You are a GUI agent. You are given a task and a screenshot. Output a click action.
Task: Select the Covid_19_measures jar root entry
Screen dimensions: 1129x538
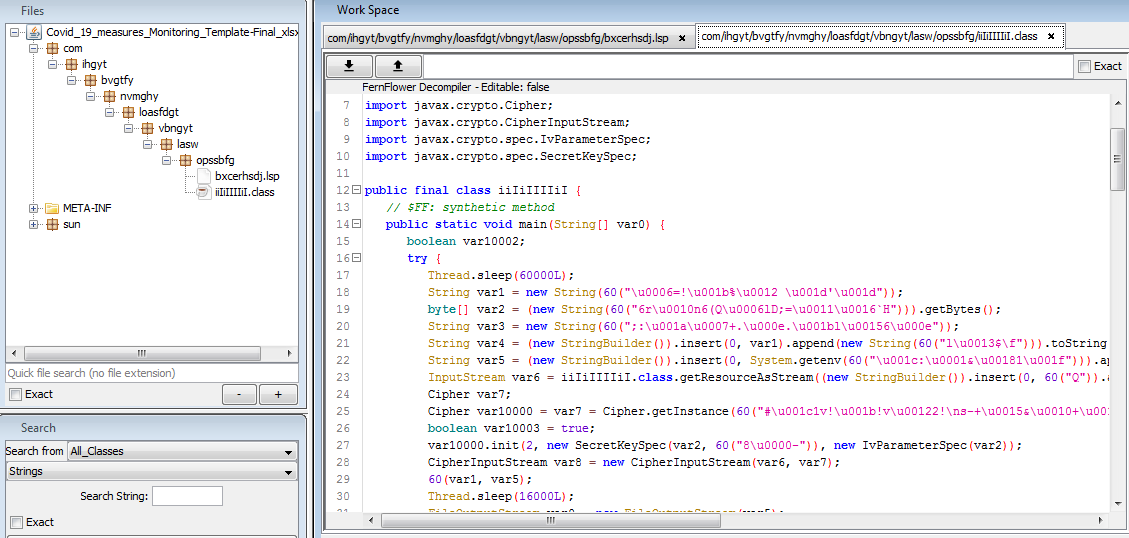tap(172, 32)
